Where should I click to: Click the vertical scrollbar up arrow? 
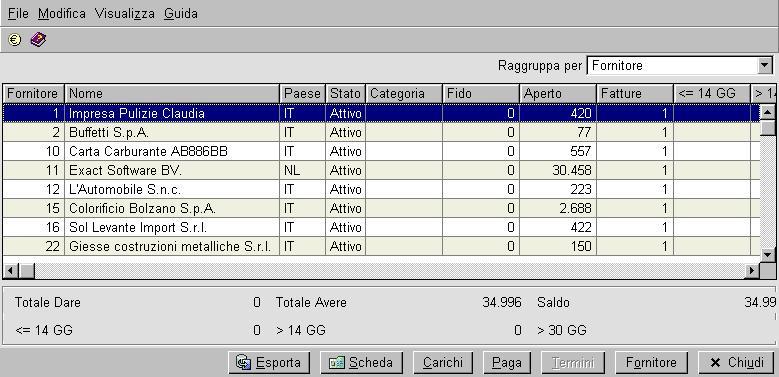point(768,112)
